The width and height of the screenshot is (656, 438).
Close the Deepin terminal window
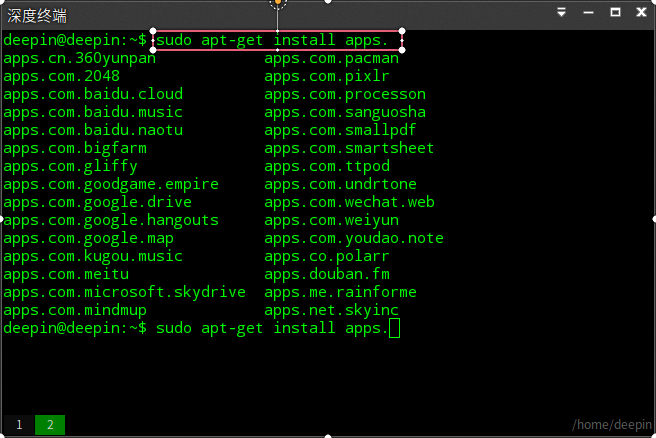pos(641,12)
